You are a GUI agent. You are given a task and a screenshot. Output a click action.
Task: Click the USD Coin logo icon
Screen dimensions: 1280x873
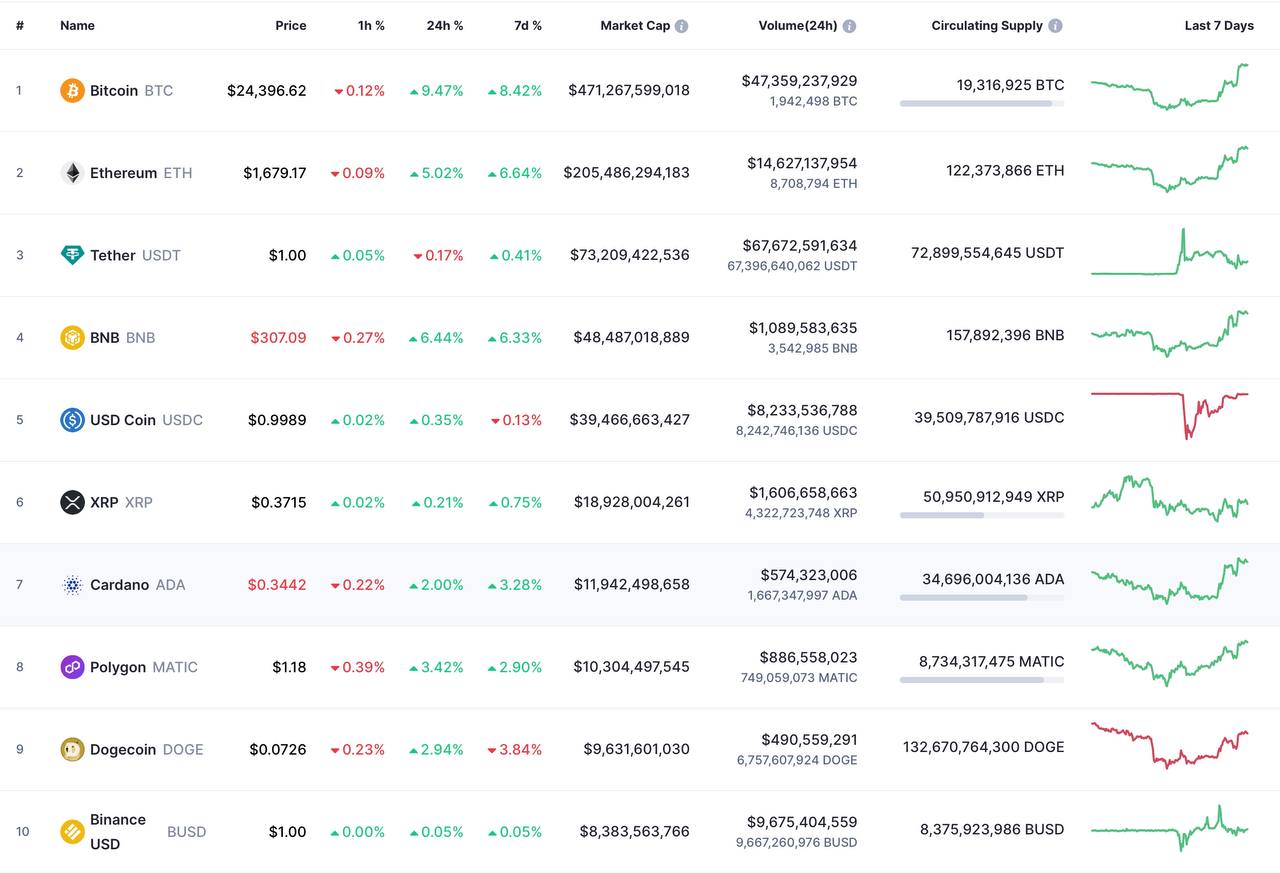tap(72, 420)
